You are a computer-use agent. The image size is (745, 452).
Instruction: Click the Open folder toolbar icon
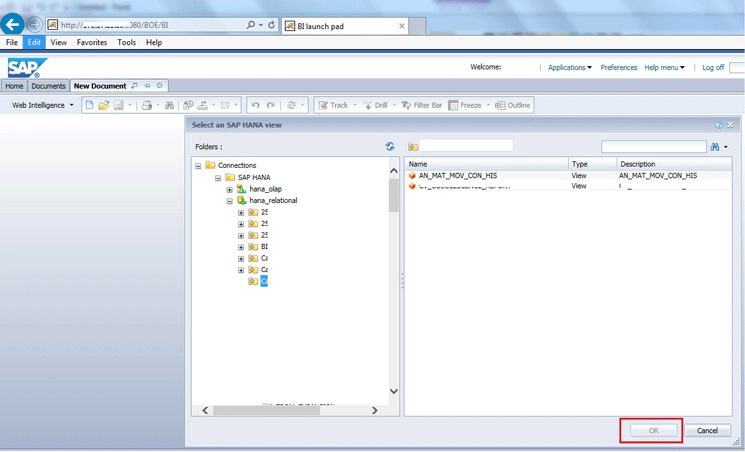[104, 105]
